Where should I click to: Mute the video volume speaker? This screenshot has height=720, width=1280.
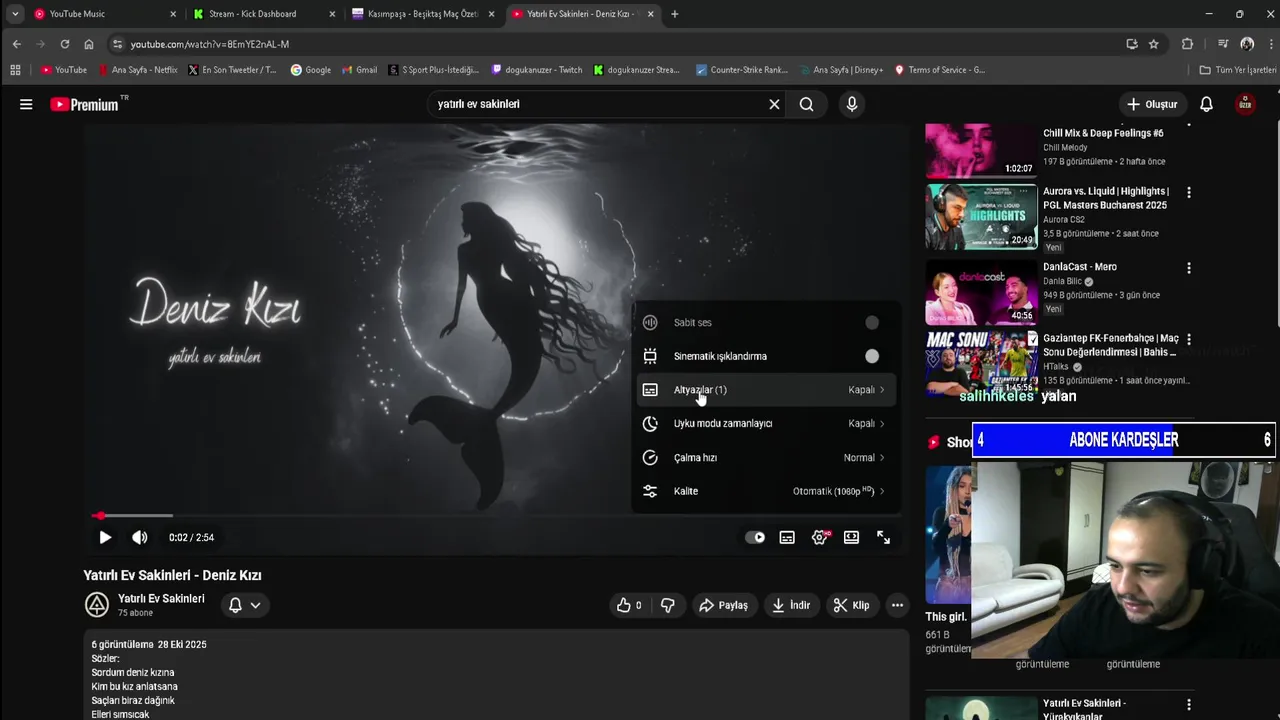click(140, 537)
